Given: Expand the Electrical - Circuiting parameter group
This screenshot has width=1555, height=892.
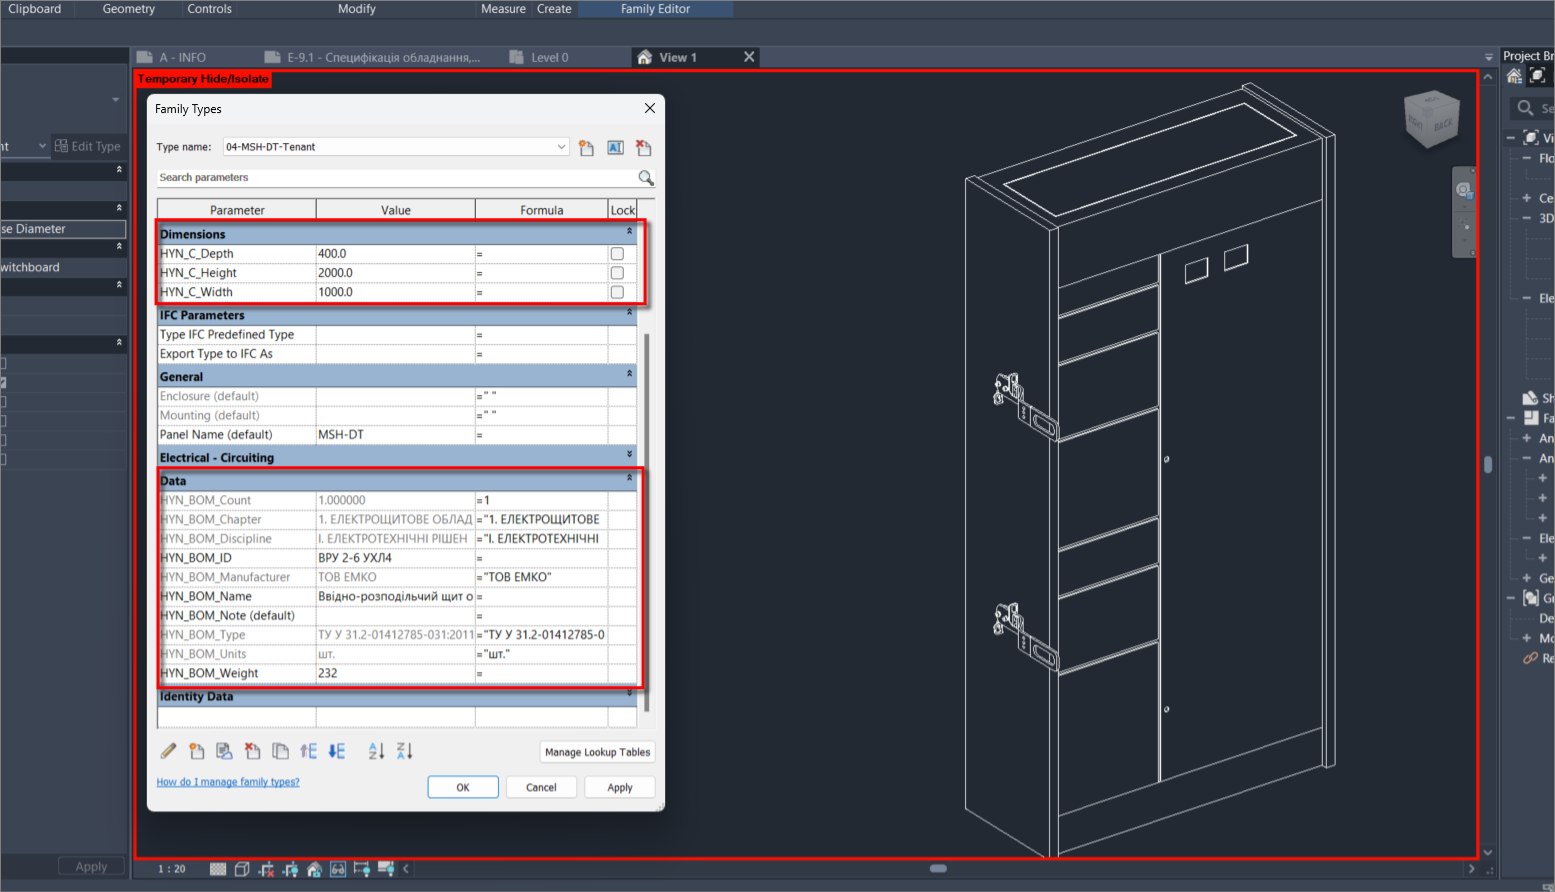Looking at the screenshot, I should (x=629, y=454).
